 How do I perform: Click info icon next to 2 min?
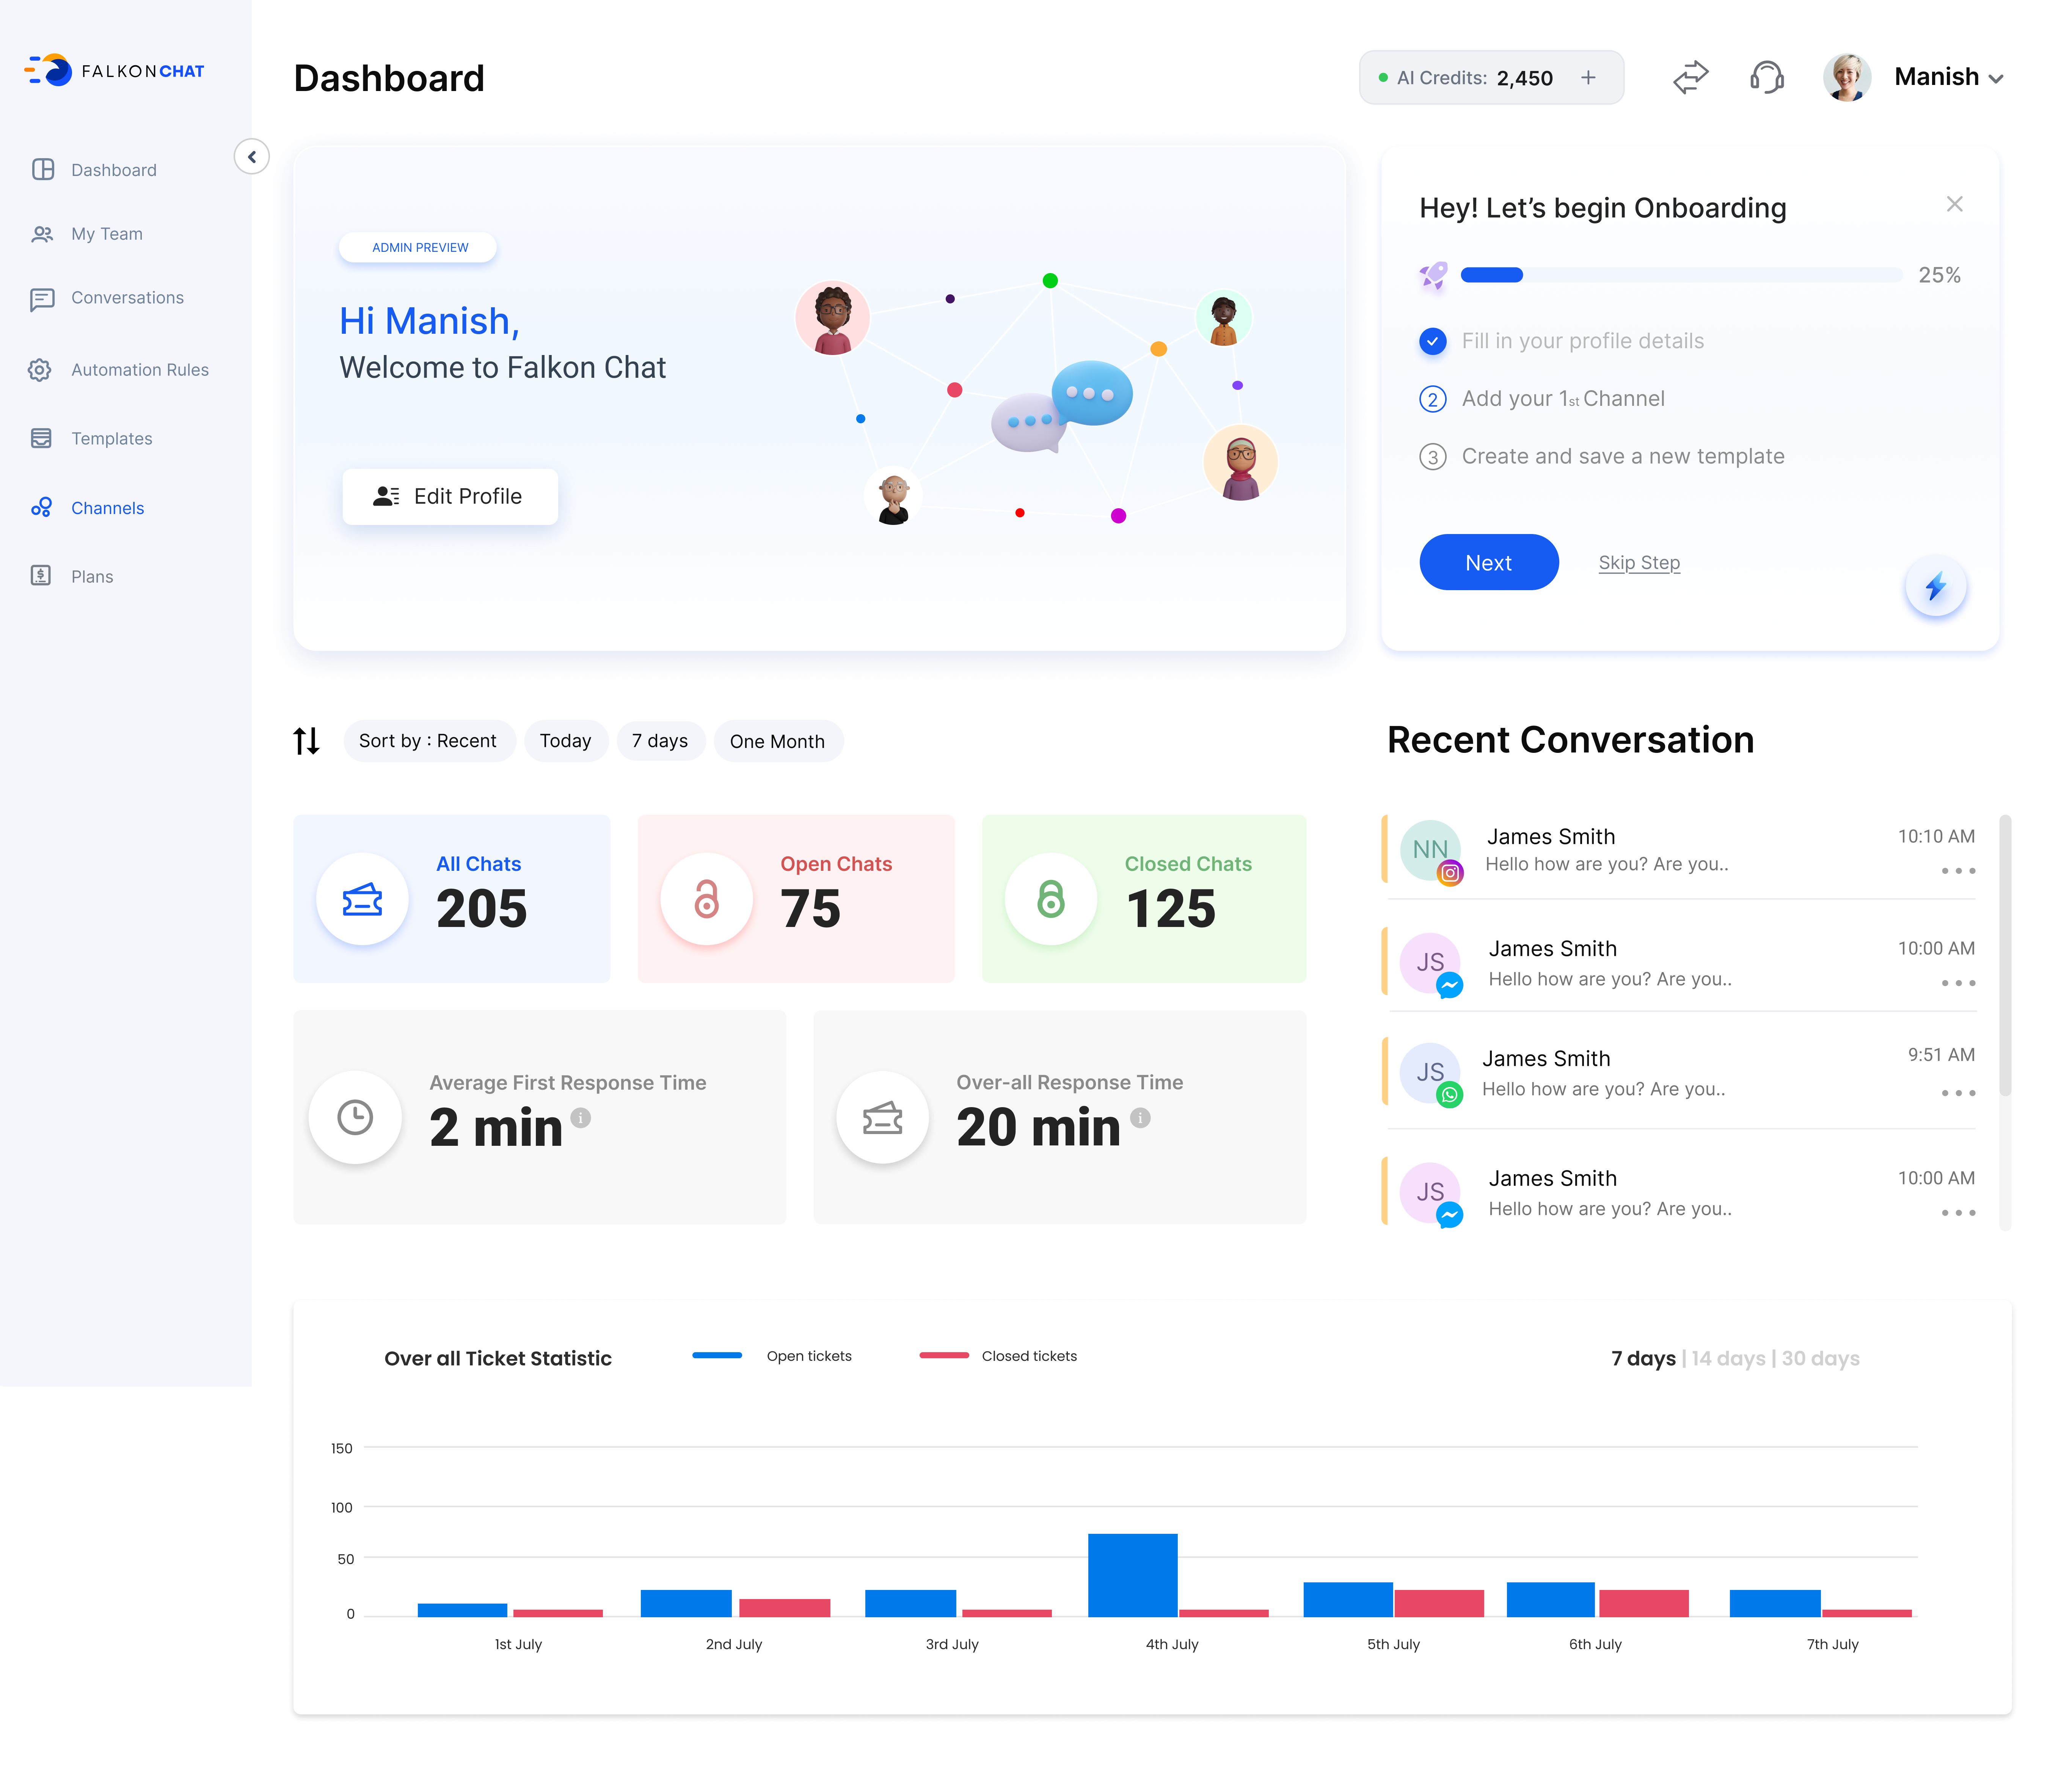(x=581, y=1118)
